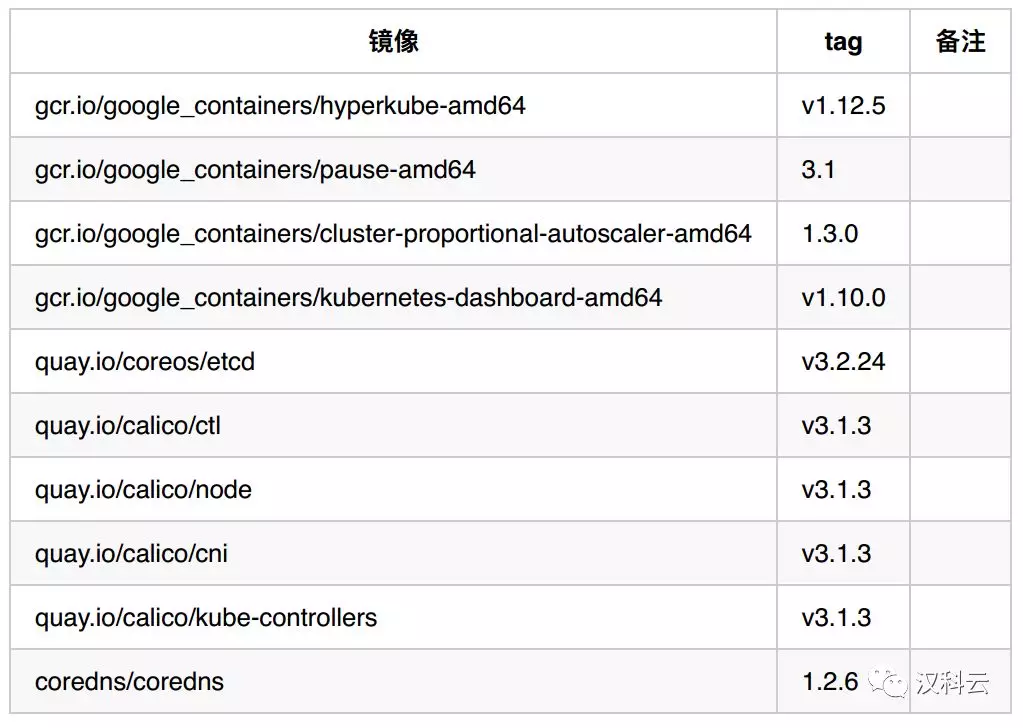The width and height of the screenshot is (1023, 728).
Task: Click the 镜像 column header
Action: (393, 41)
